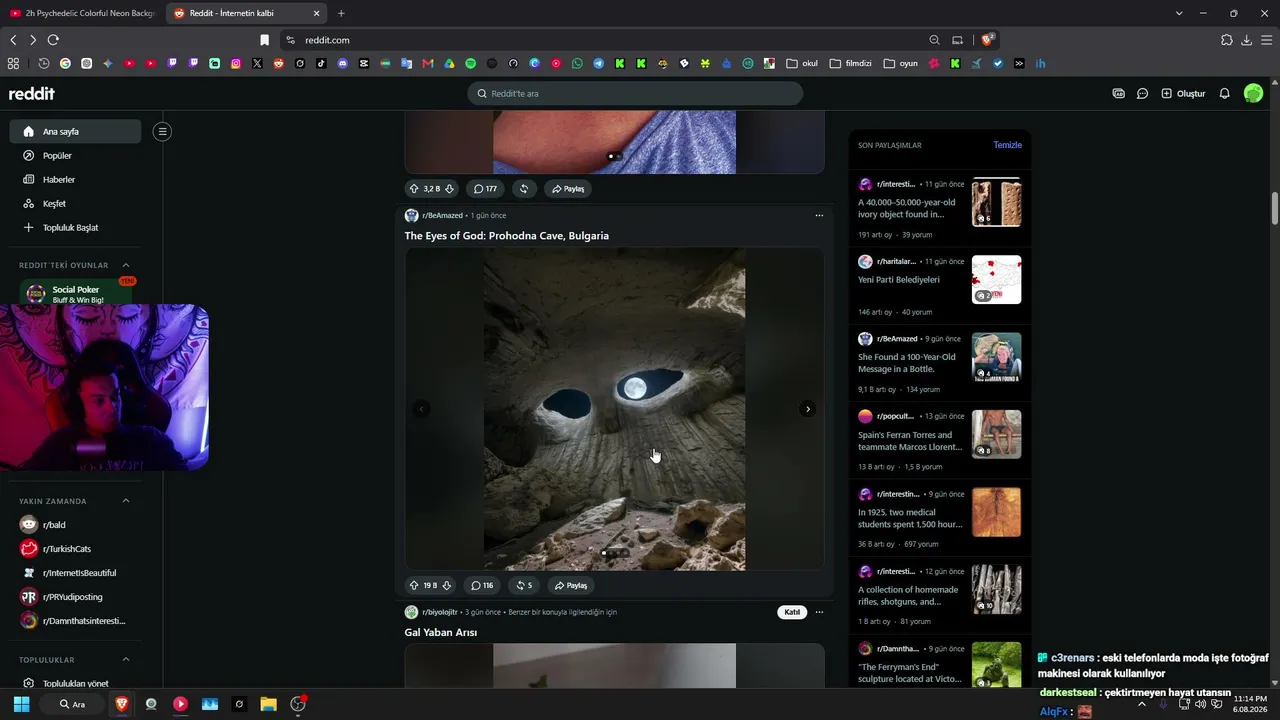Open the Yeni Parti Belediyeleri map thumbnail
Image resolution: width=1280 pixels, height=720 pixels.
[x=996, y=279]
